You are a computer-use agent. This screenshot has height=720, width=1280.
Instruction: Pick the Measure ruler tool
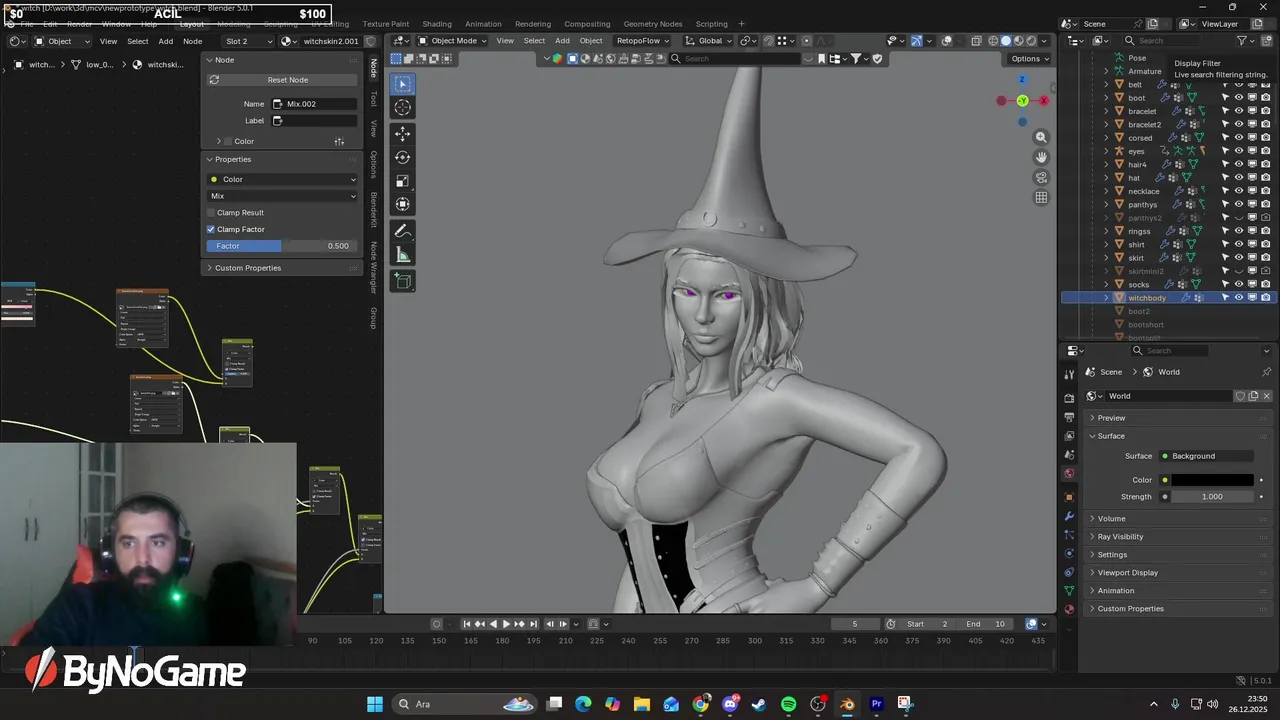(x=403, y=255)
